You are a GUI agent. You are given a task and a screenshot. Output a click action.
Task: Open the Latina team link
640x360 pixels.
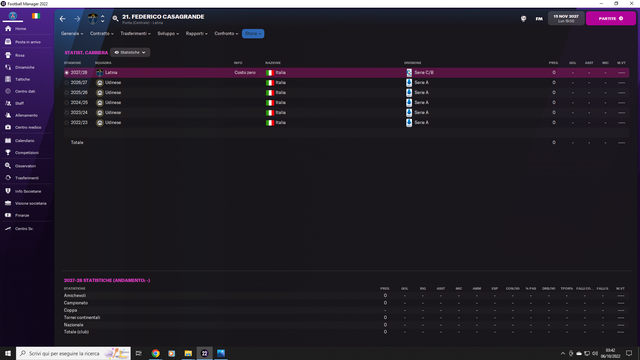(x=111, y=73)
